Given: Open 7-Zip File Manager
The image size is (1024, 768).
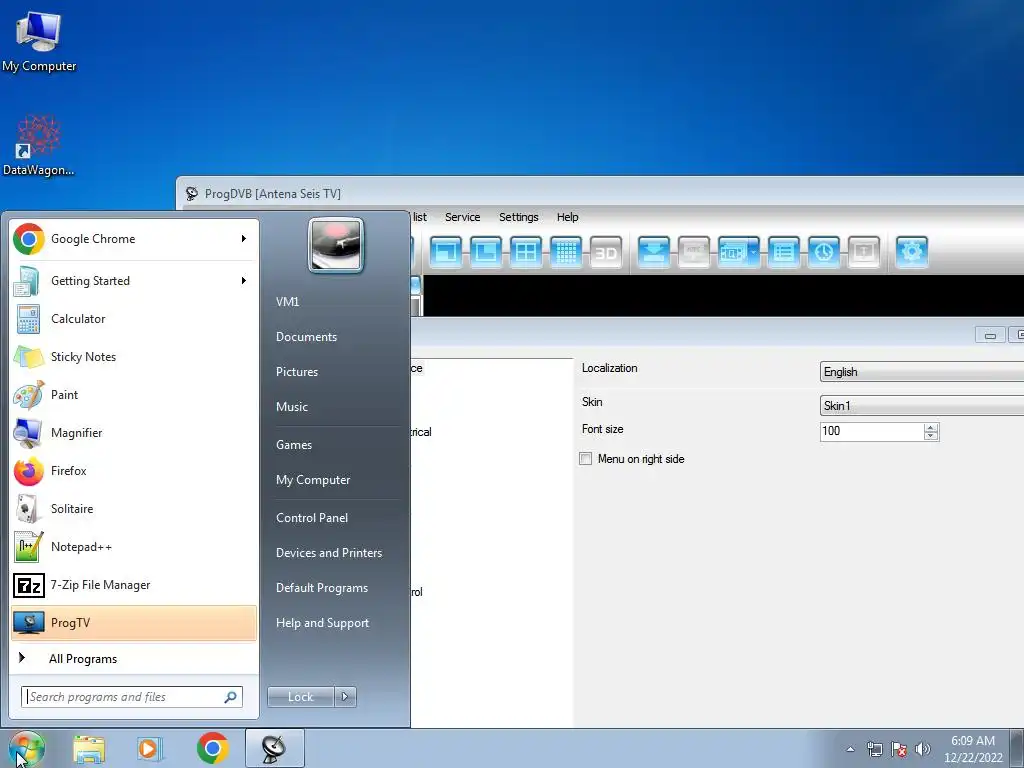Looking at the screenshot, I should pyautogui.click(x=134, y=584).
